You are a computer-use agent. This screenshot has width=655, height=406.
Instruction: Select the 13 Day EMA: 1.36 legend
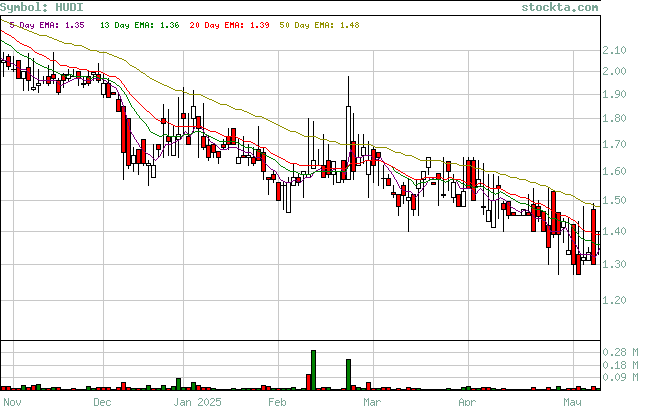click(x=140, y=25)
